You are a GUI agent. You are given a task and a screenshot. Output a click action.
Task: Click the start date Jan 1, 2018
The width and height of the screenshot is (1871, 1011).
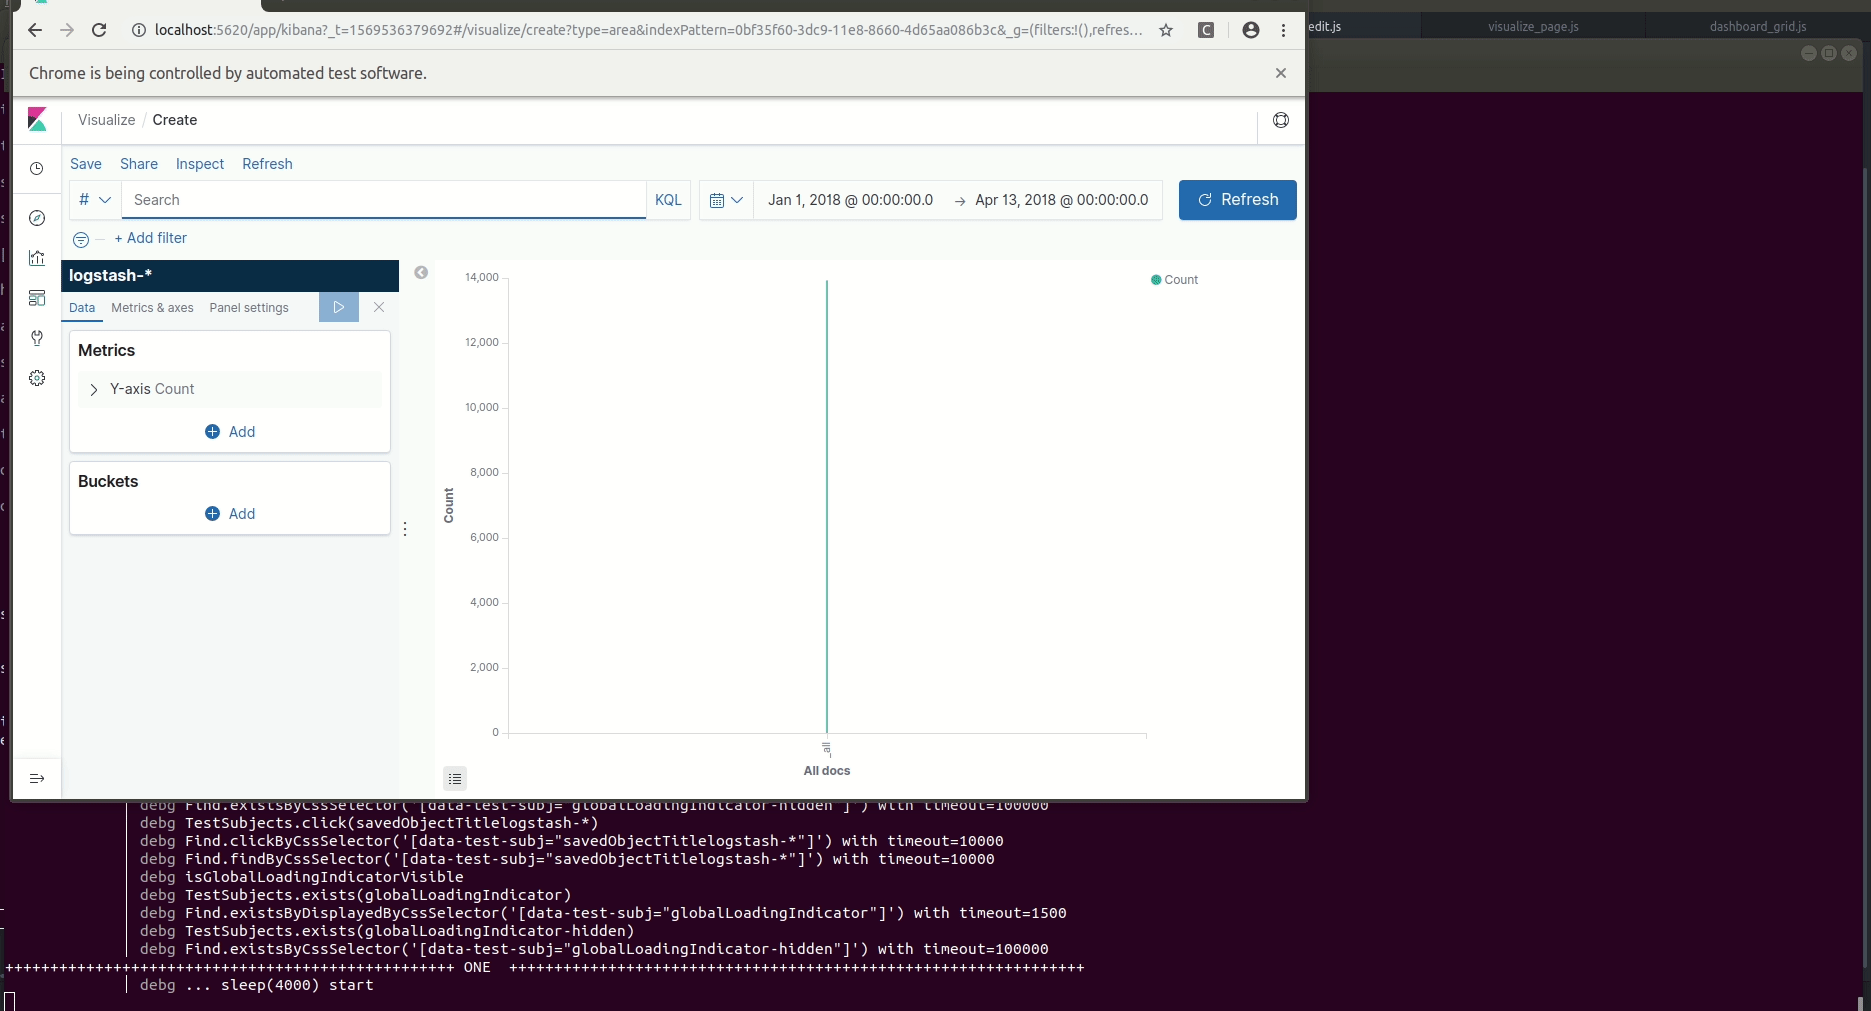tap(850, 200)
